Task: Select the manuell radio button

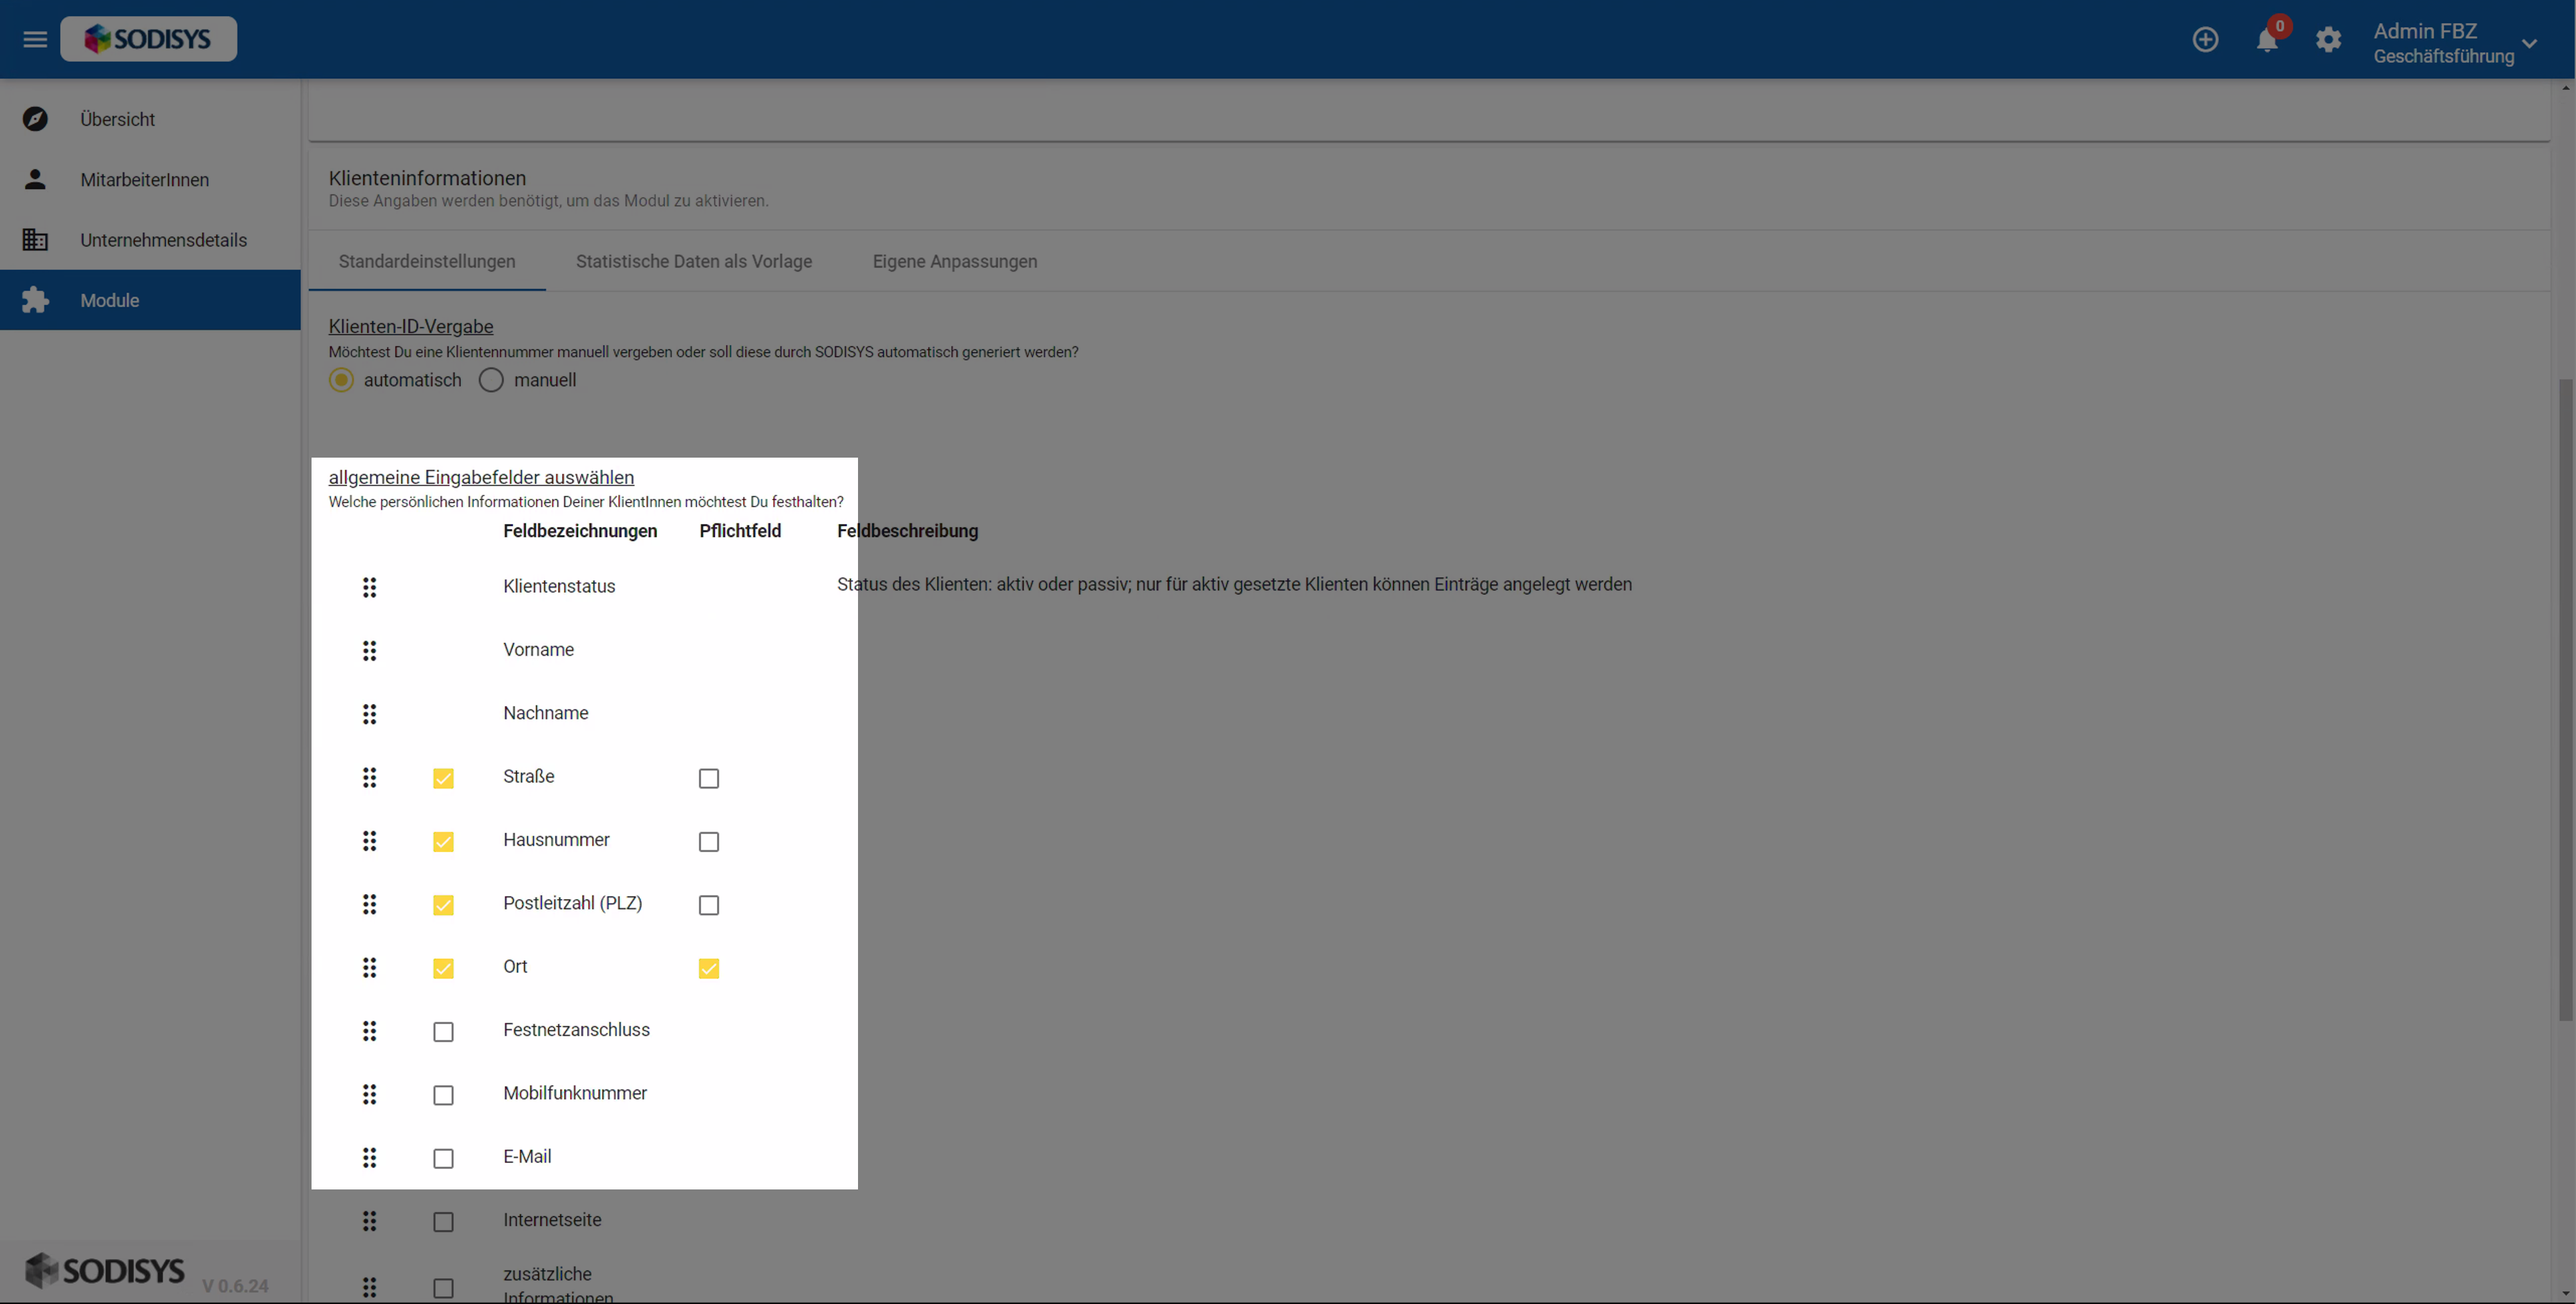Action: click(491, 380)
